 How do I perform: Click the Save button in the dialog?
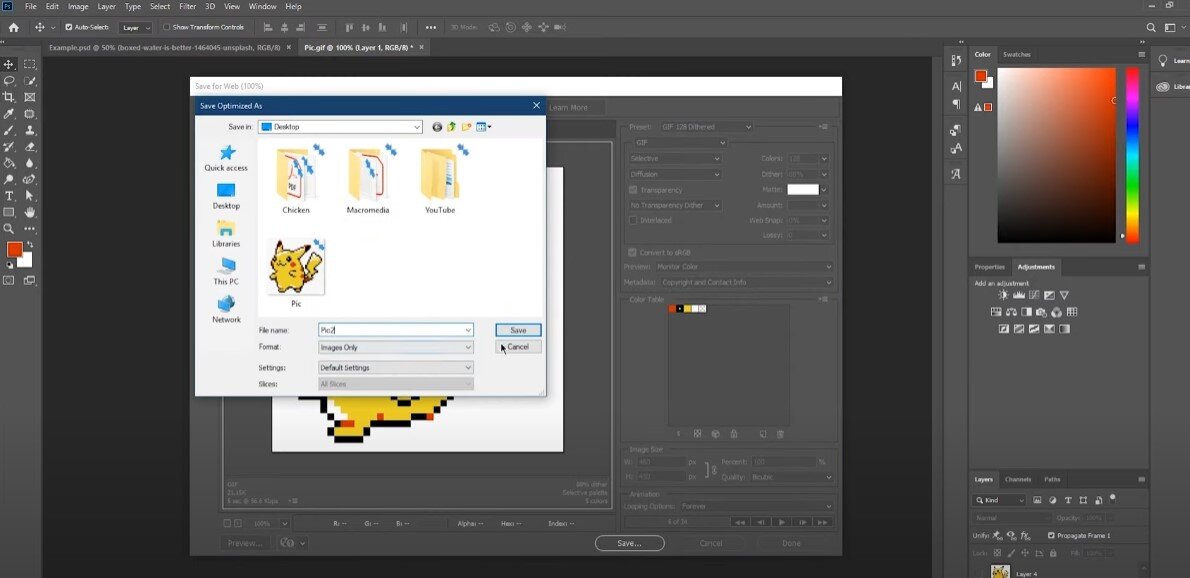[518, 330]
